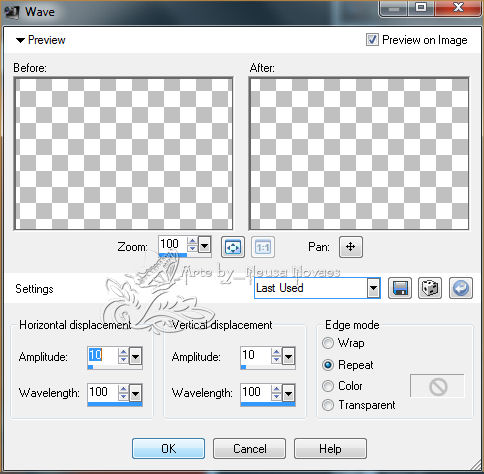
Task: Open the Zoom value dropdown arrow
Action: [x=205, y=246]
